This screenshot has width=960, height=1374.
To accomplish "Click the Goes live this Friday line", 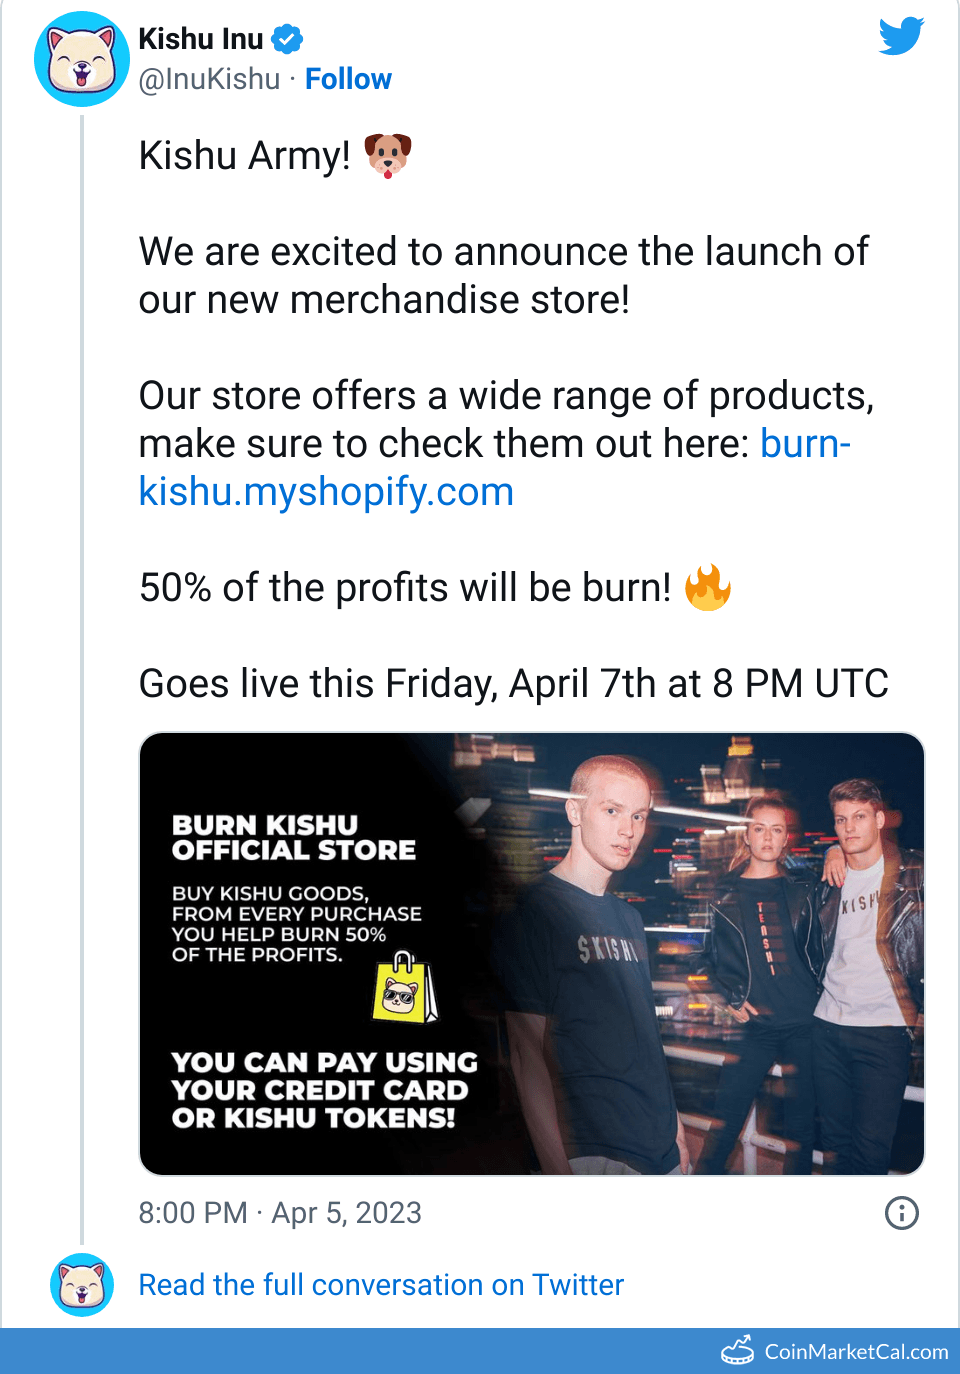I will tap(513, 684).
